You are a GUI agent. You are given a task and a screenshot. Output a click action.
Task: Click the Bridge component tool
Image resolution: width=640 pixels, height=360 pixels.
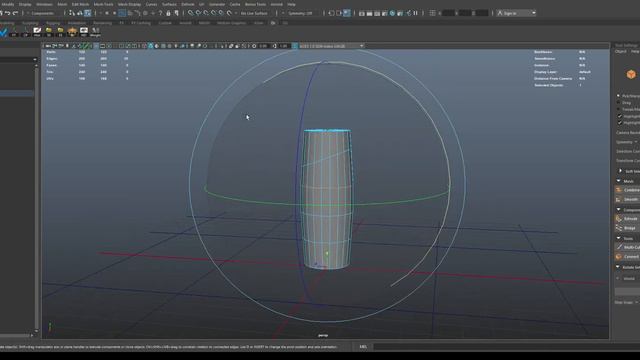tap(628, 228)
